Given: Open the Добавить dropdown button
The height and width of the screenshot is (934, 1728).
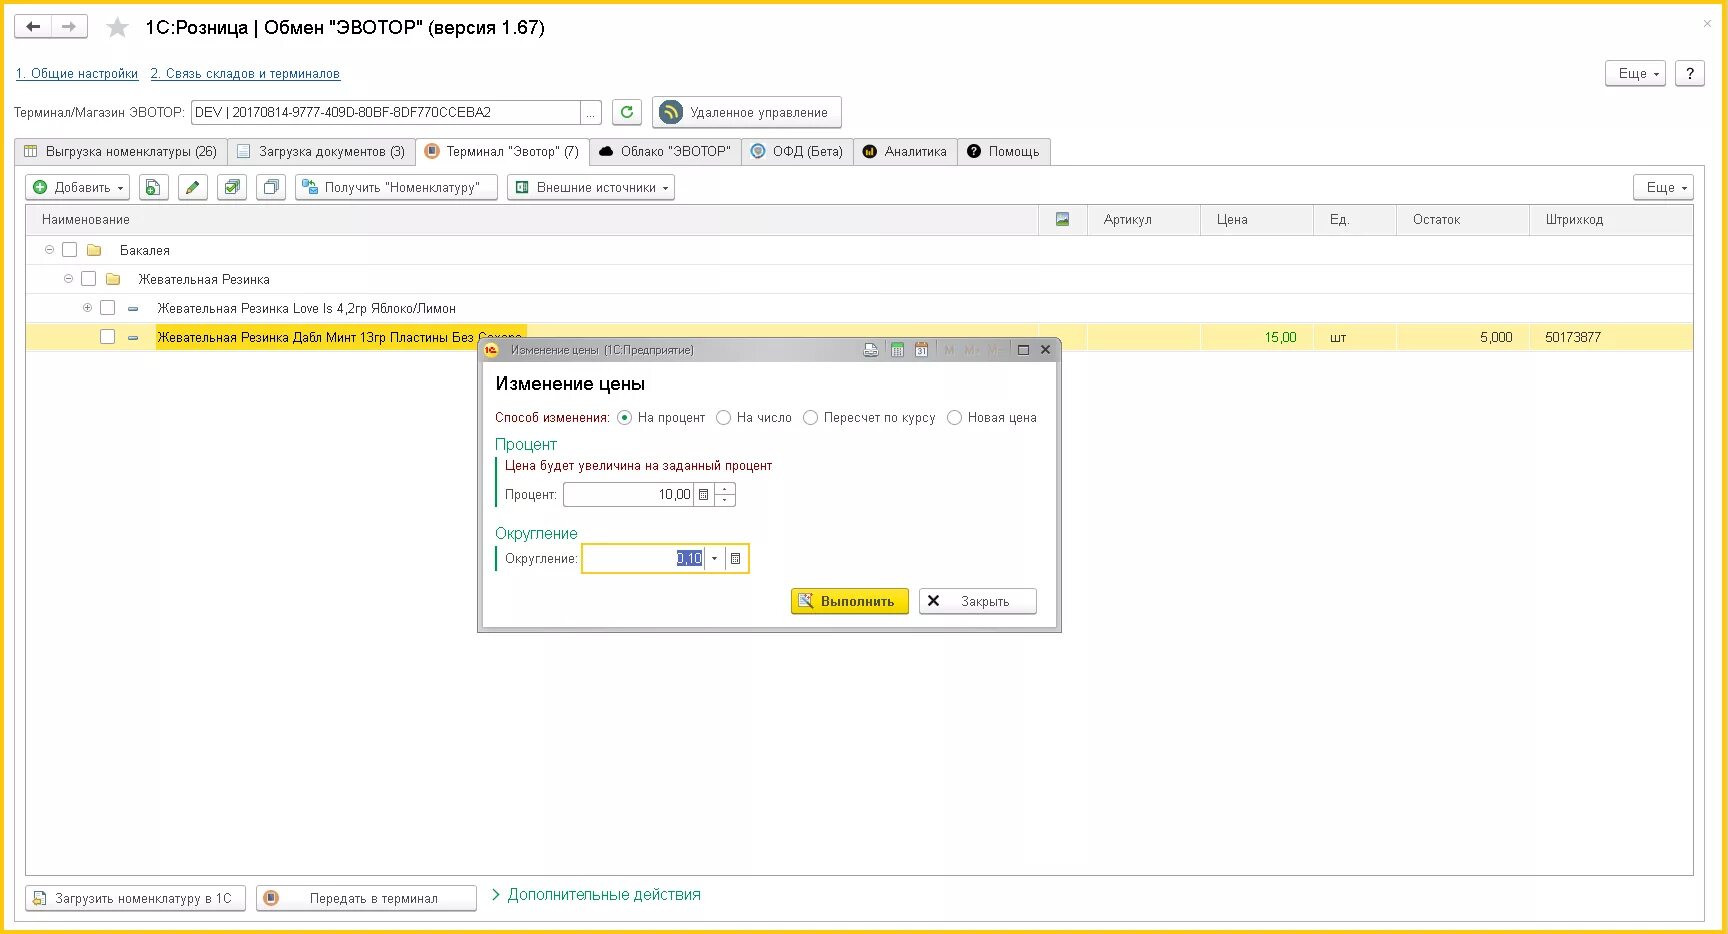Looking at the screenshot, I should (x=78, y=187).
